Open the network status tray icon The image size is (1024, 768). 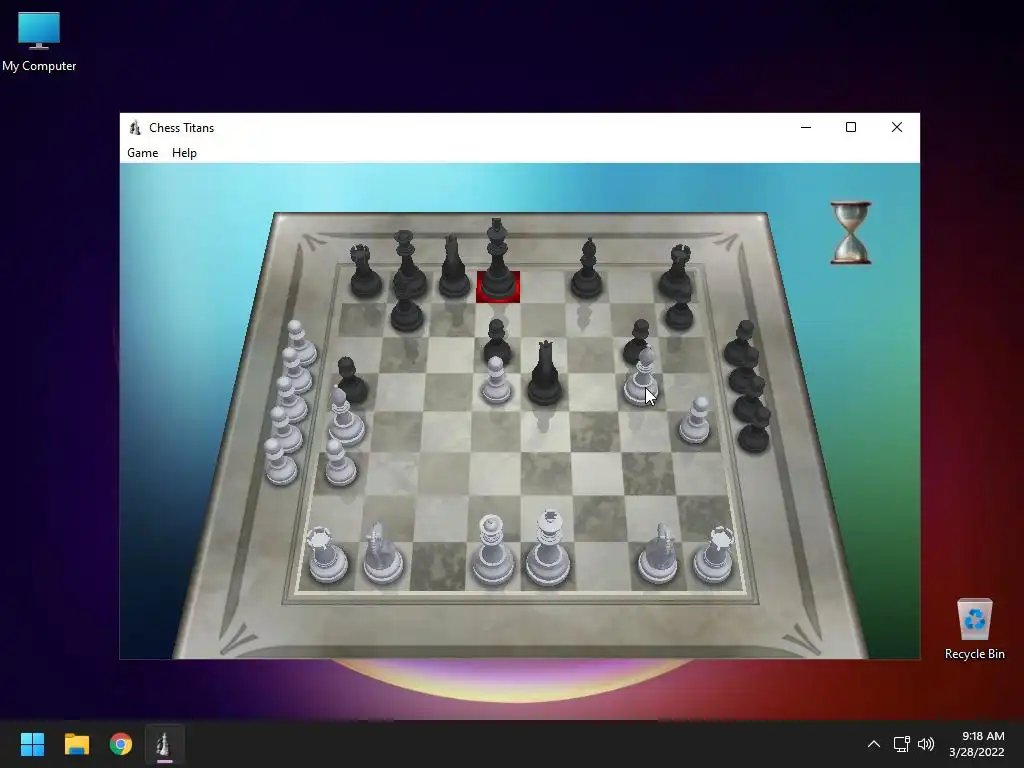pos(902,744)
